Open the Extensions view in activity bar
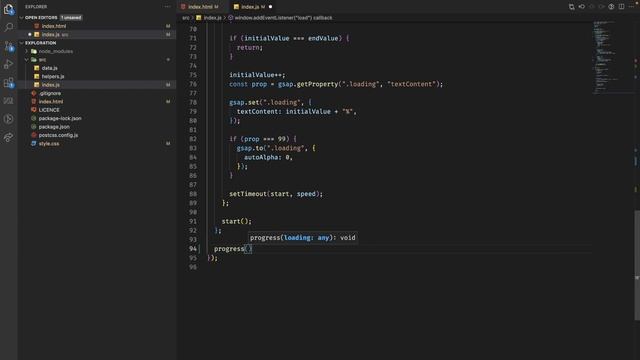640x360 pixels. tap(9, 82)
